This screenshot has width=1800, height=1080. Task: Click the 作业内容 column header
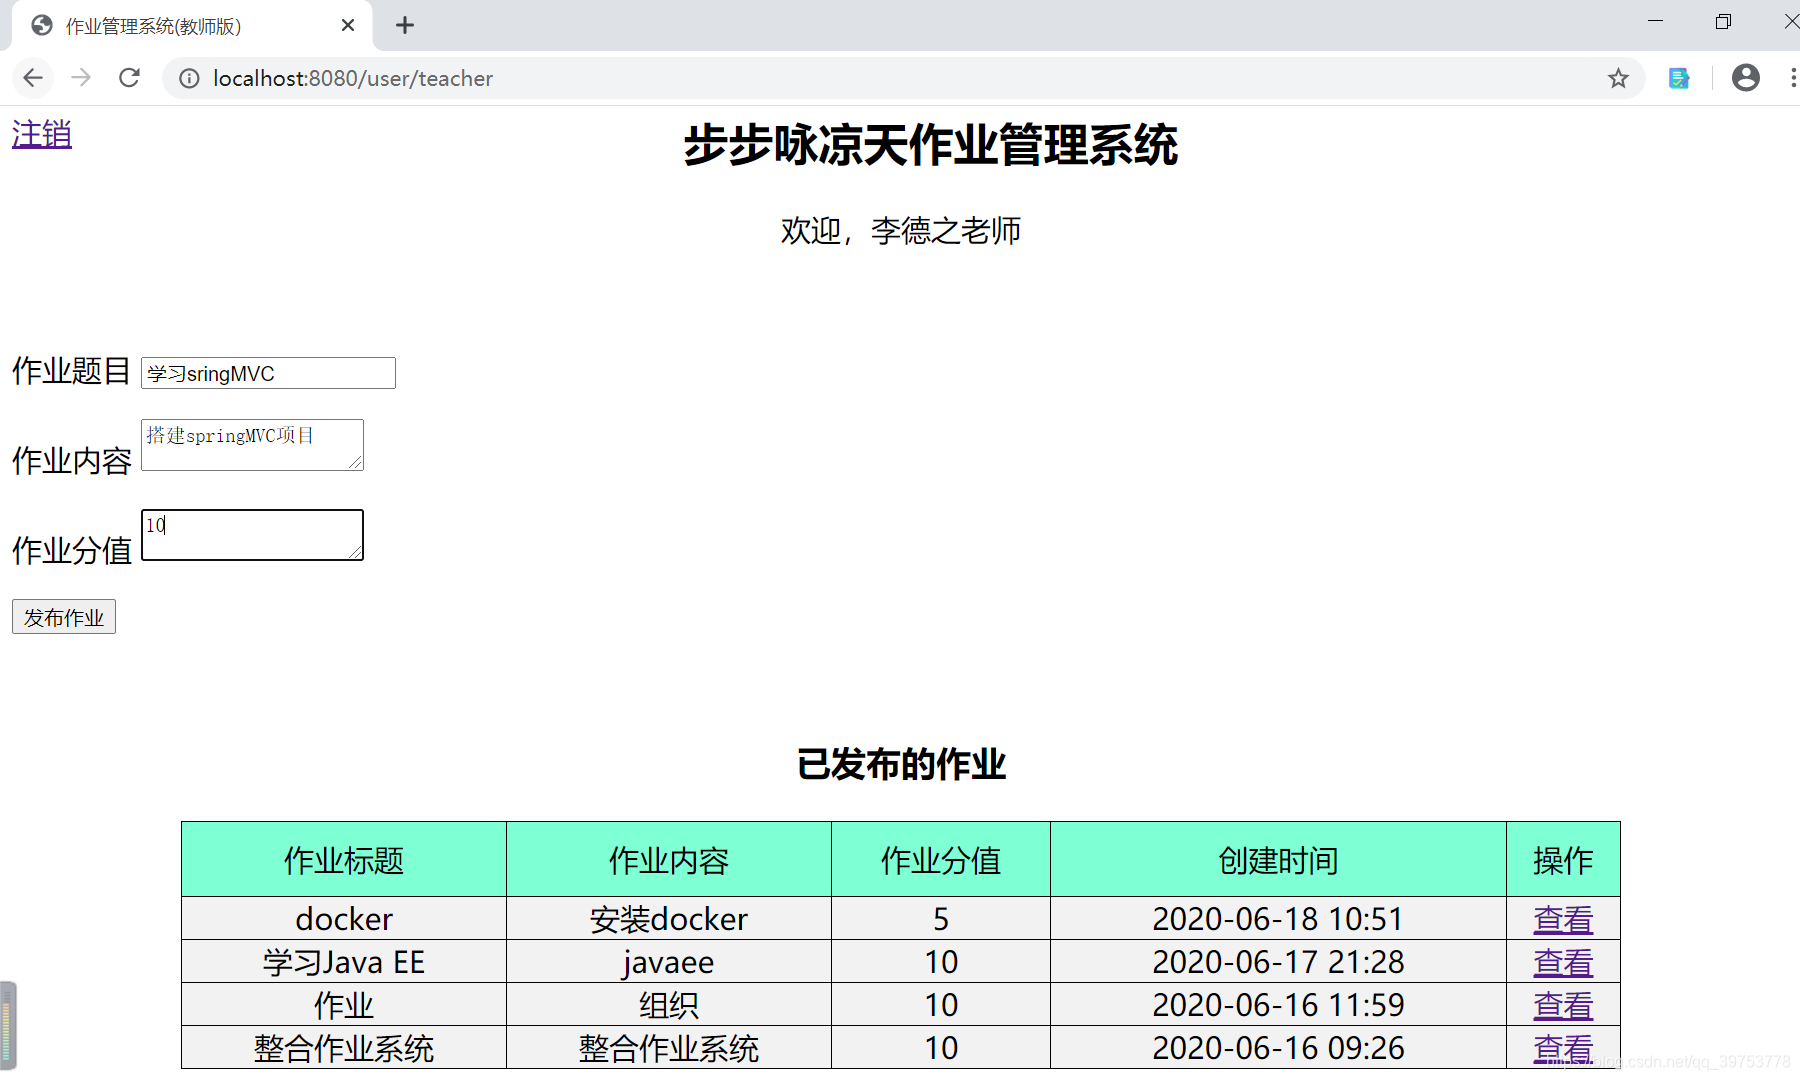pos(669,860)
